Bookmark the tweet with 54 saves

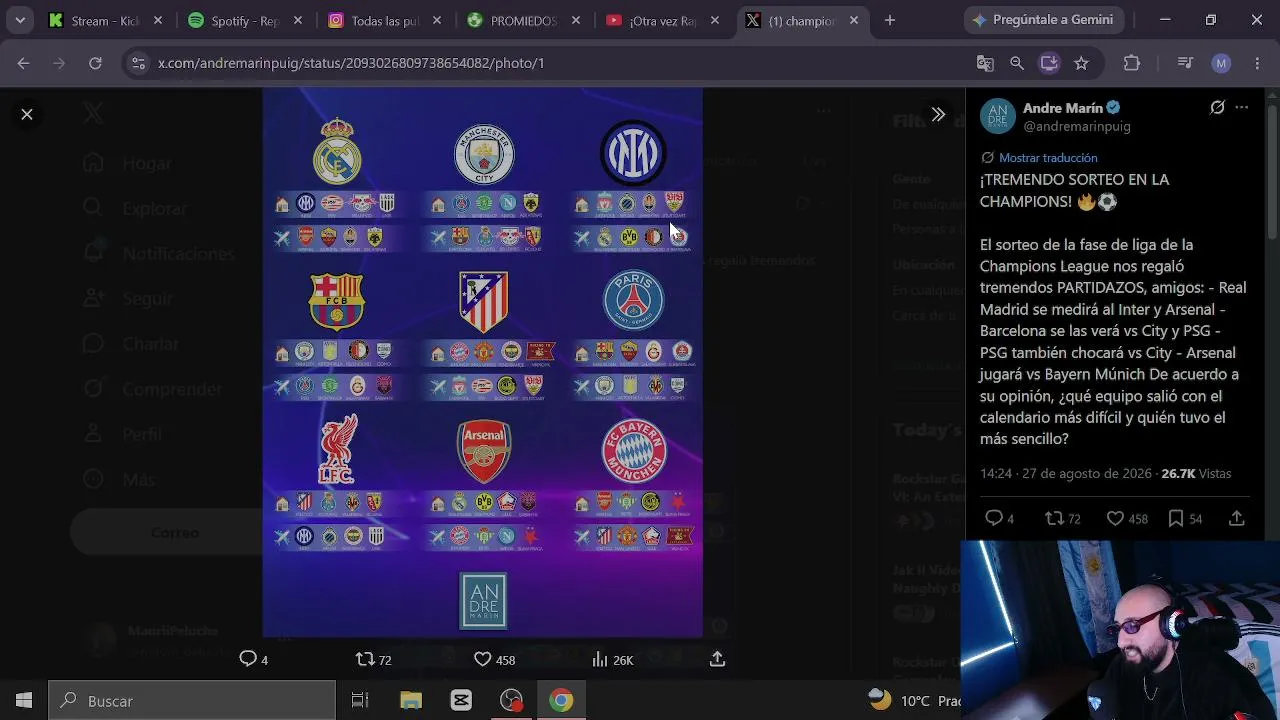[x=1176, y=518]
